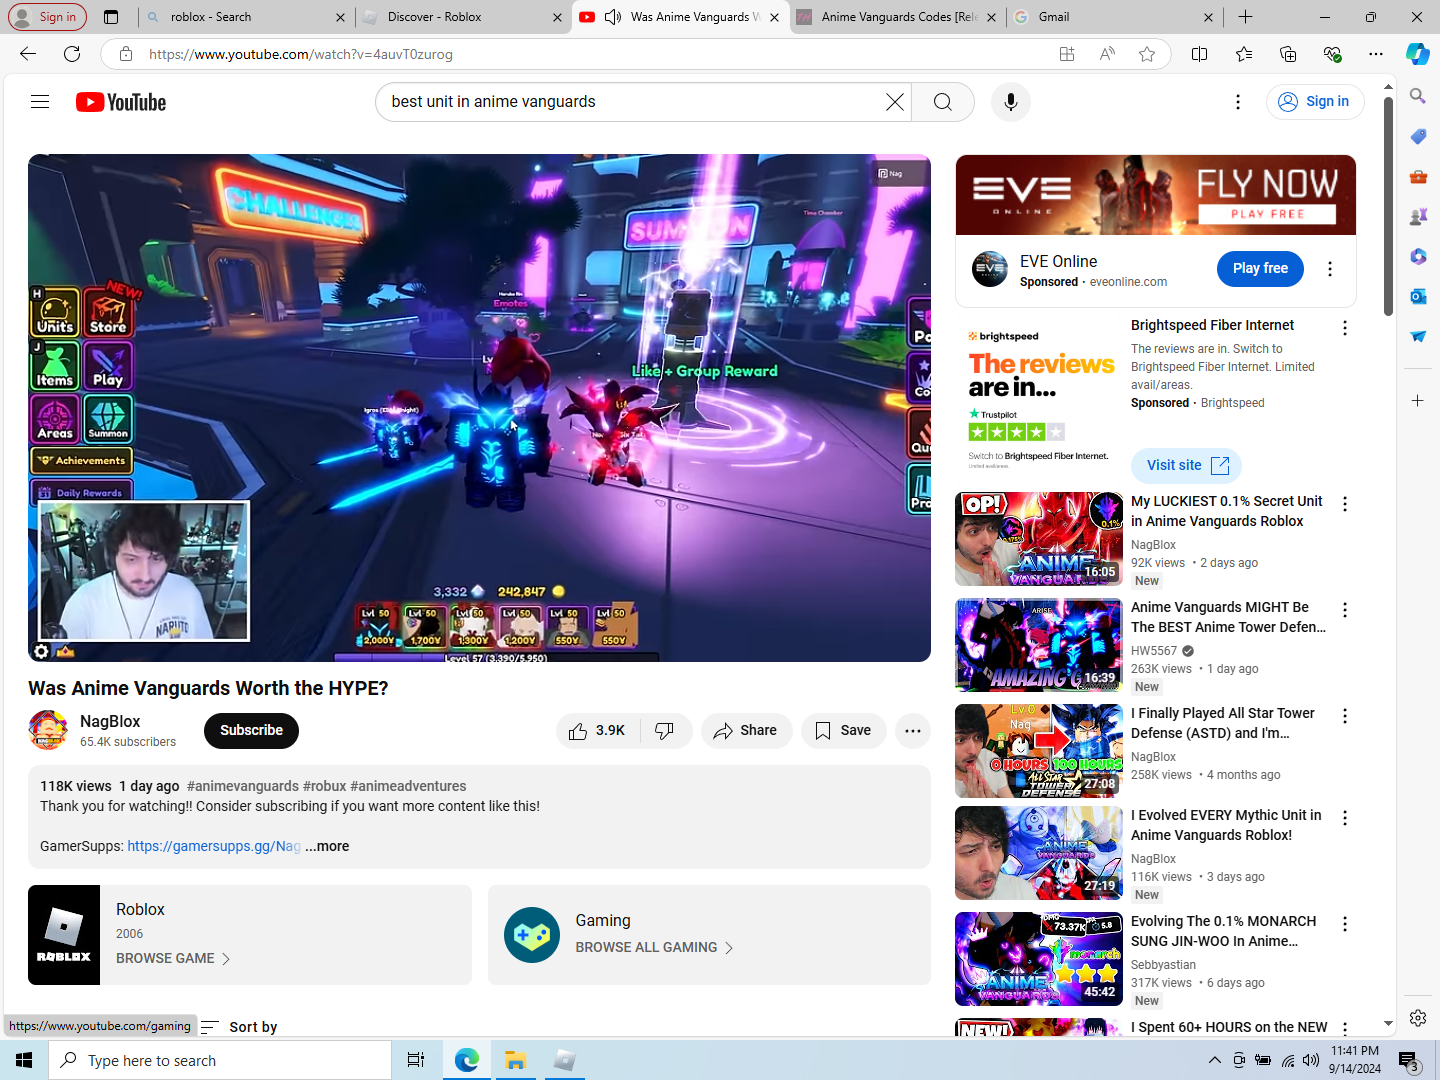Click the taskbar search box
The image size is (1440, 1080).
click(x=220, y=1060)
